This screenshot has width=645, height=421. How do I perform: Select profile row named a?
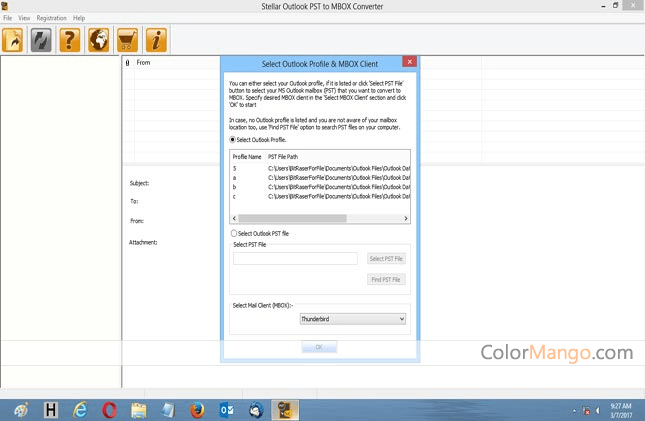coord(320,178)
